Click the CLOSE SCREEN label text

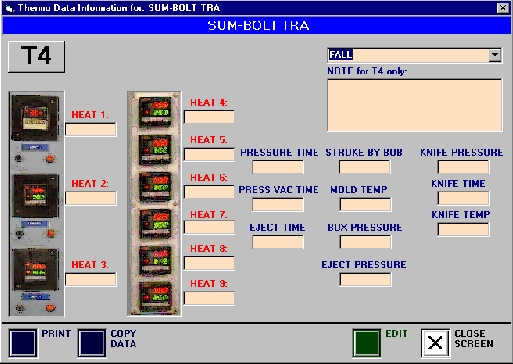point(474,339)
